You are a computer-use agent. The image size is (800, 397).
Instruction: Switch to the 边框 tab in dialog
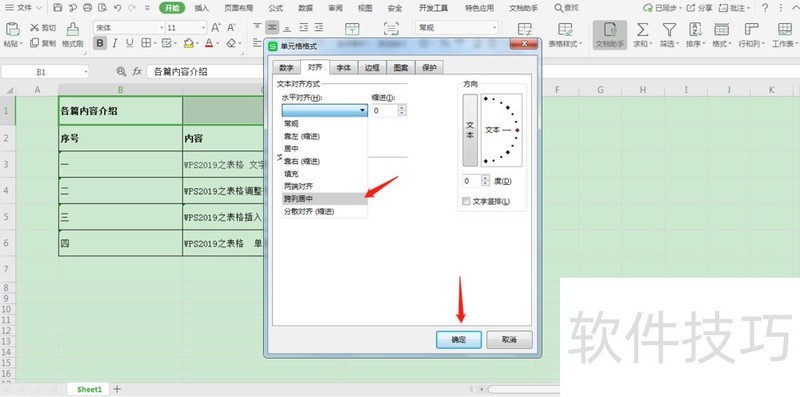(372, 68)
